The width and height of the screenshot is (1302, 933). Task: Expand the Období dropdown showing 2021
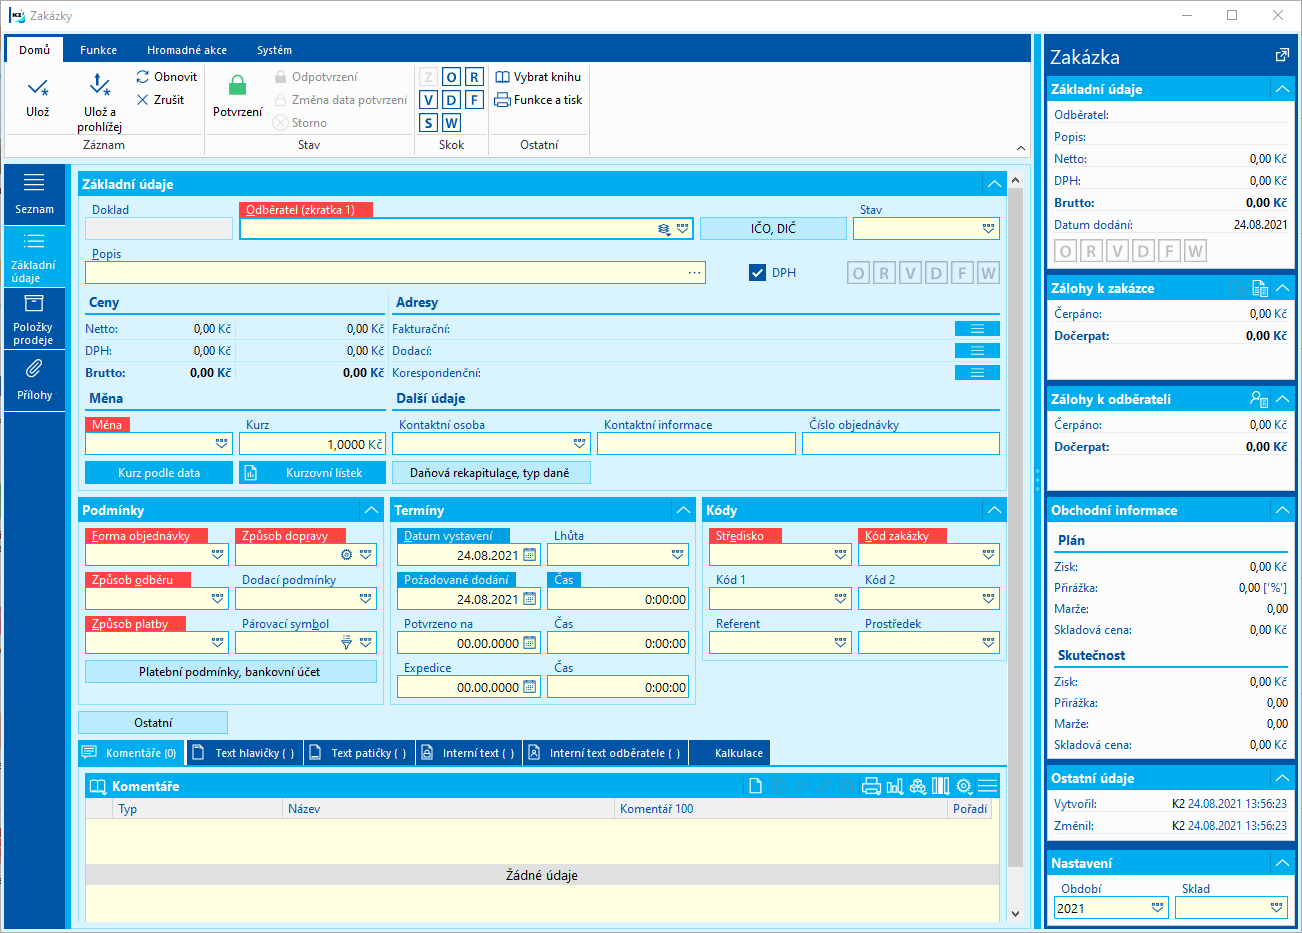point(1157,908)
